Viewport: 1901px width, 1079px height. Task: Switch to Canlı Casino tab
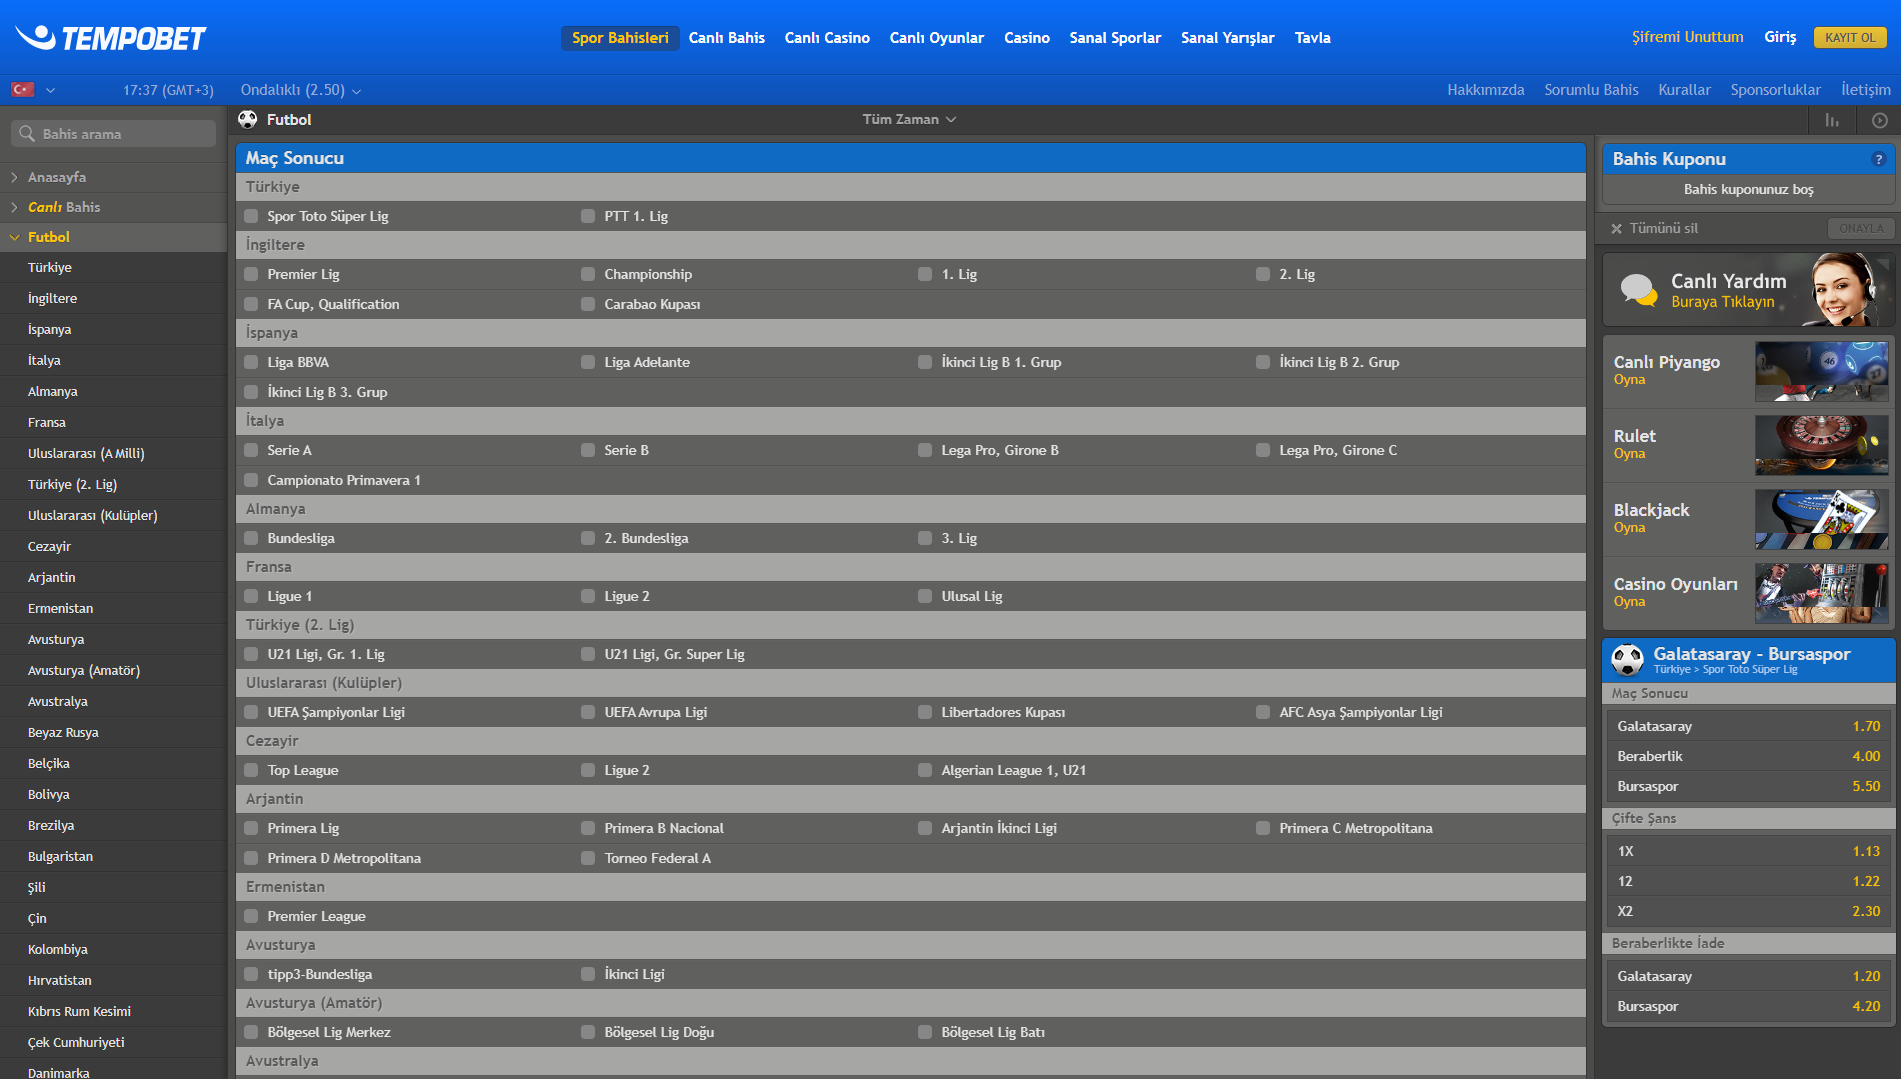(826, 38)
